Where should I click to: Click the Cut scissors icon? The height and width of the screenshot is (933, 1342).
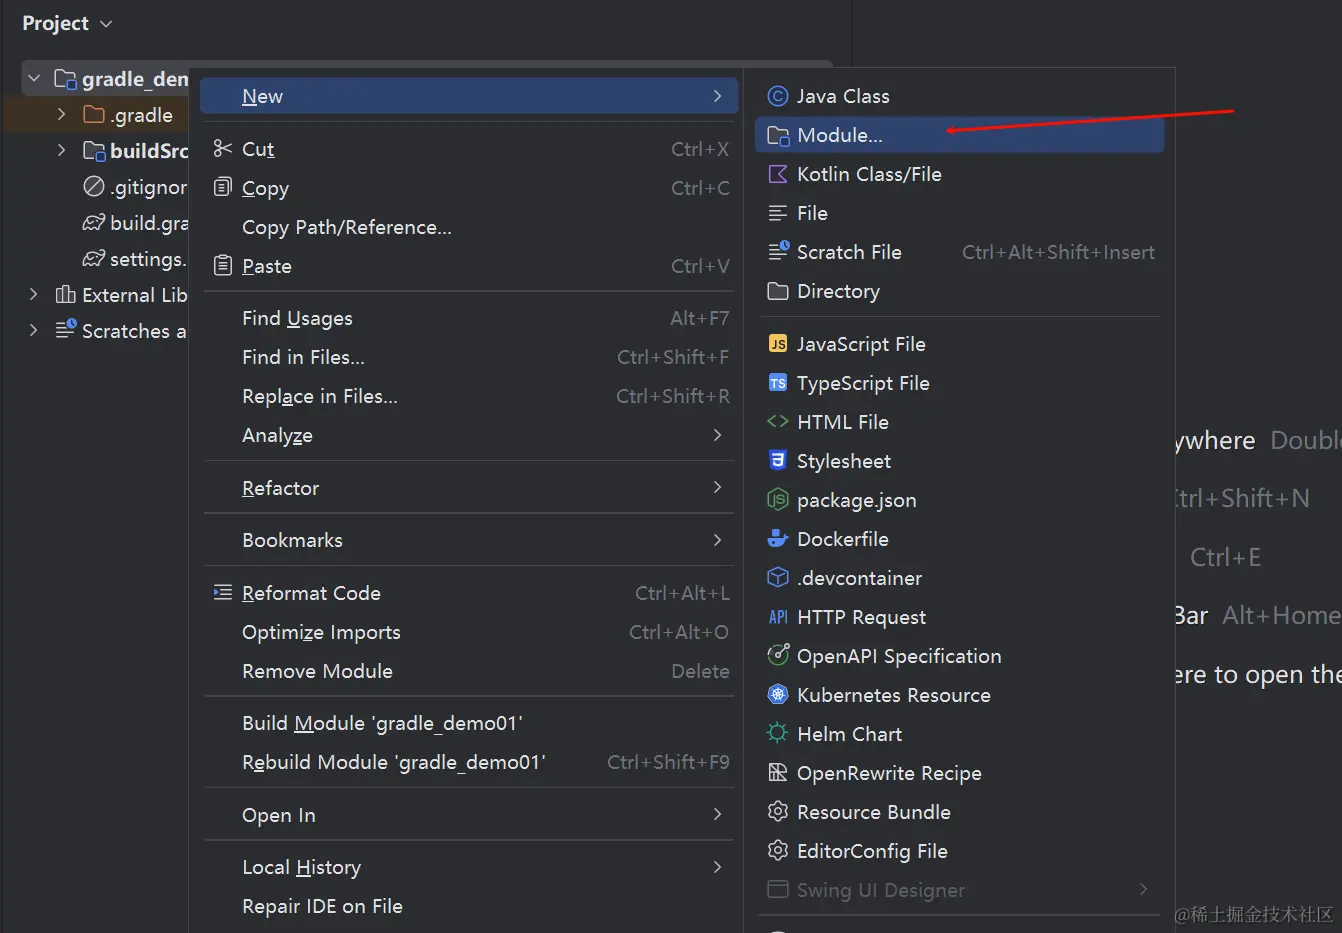point(223,149)
